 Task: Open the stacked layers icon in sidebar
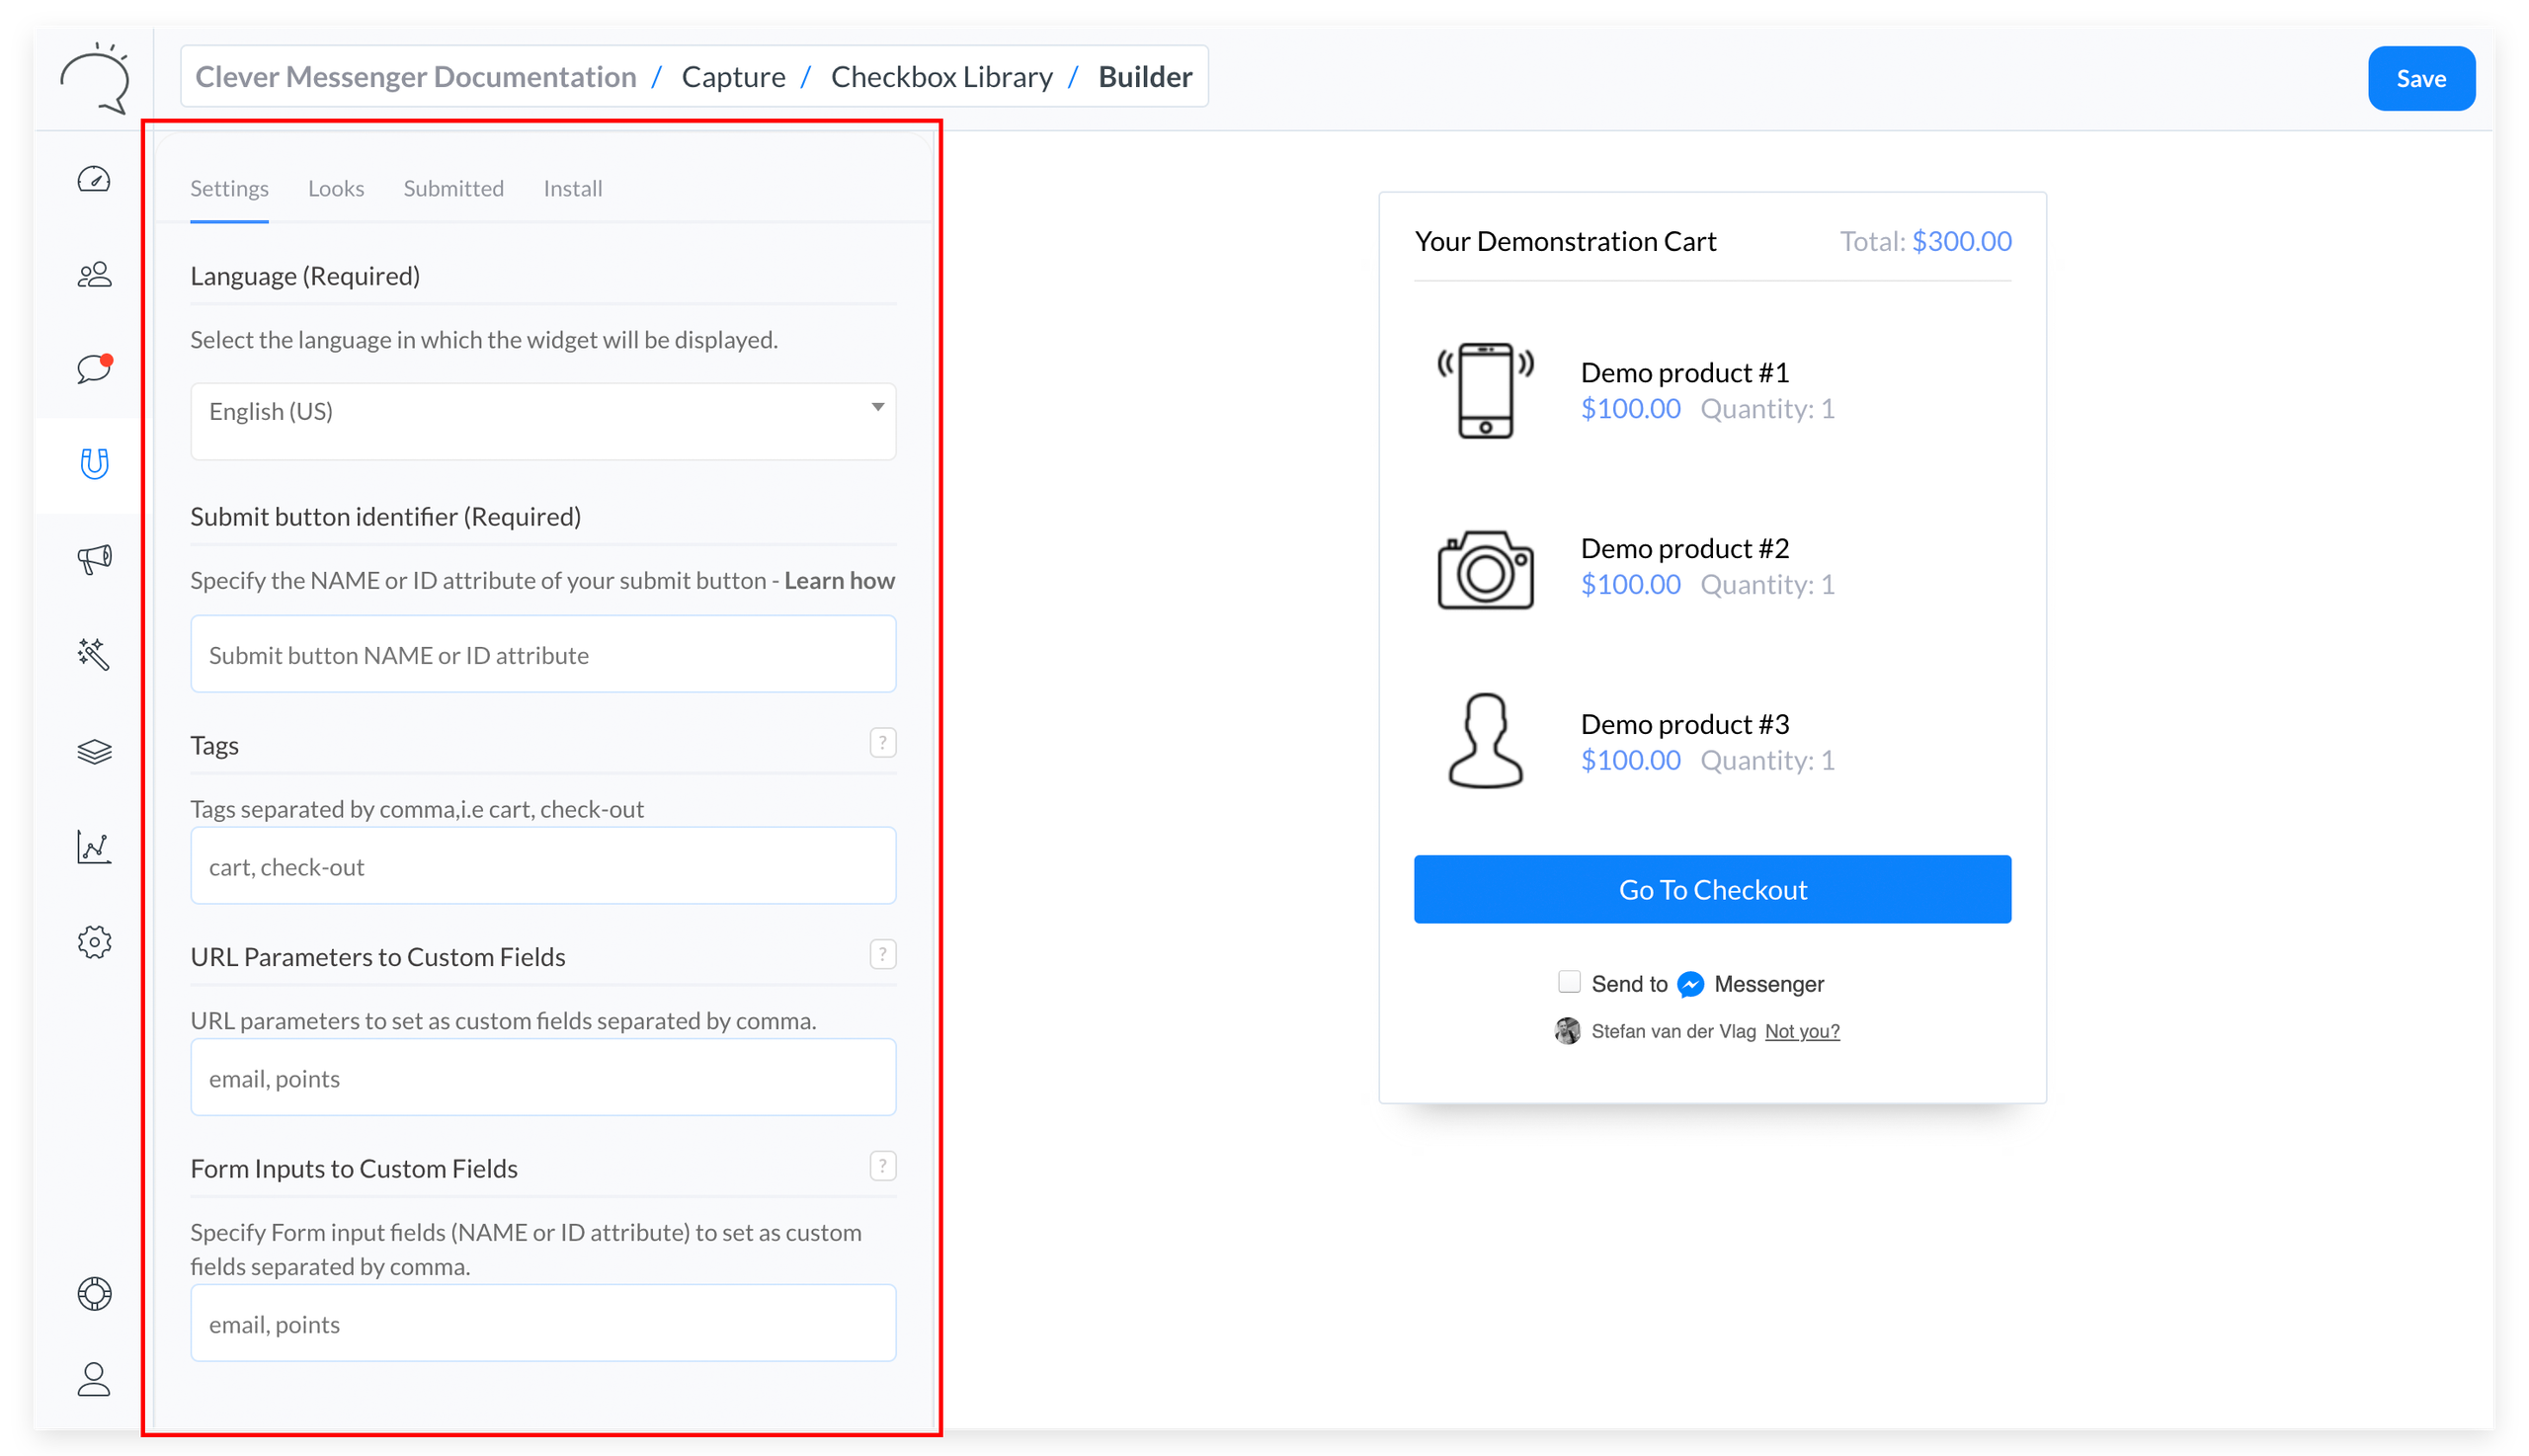[94, 751]
